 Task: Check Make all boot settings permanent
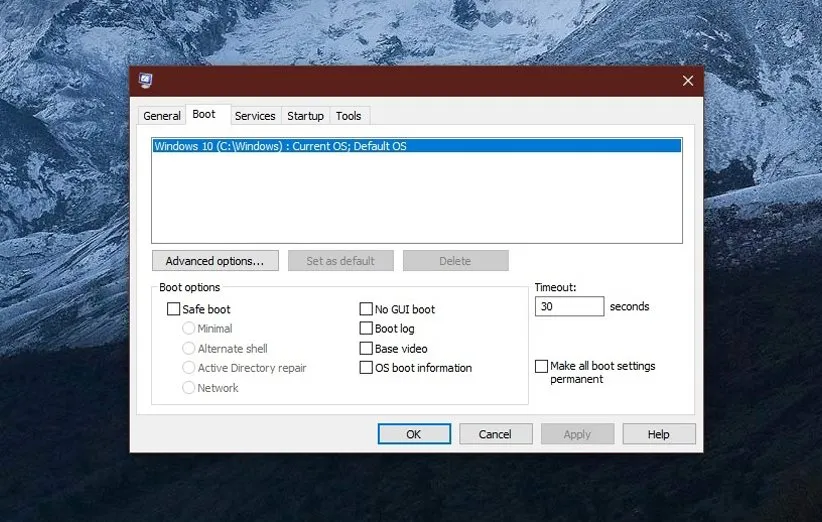(542, 367)
